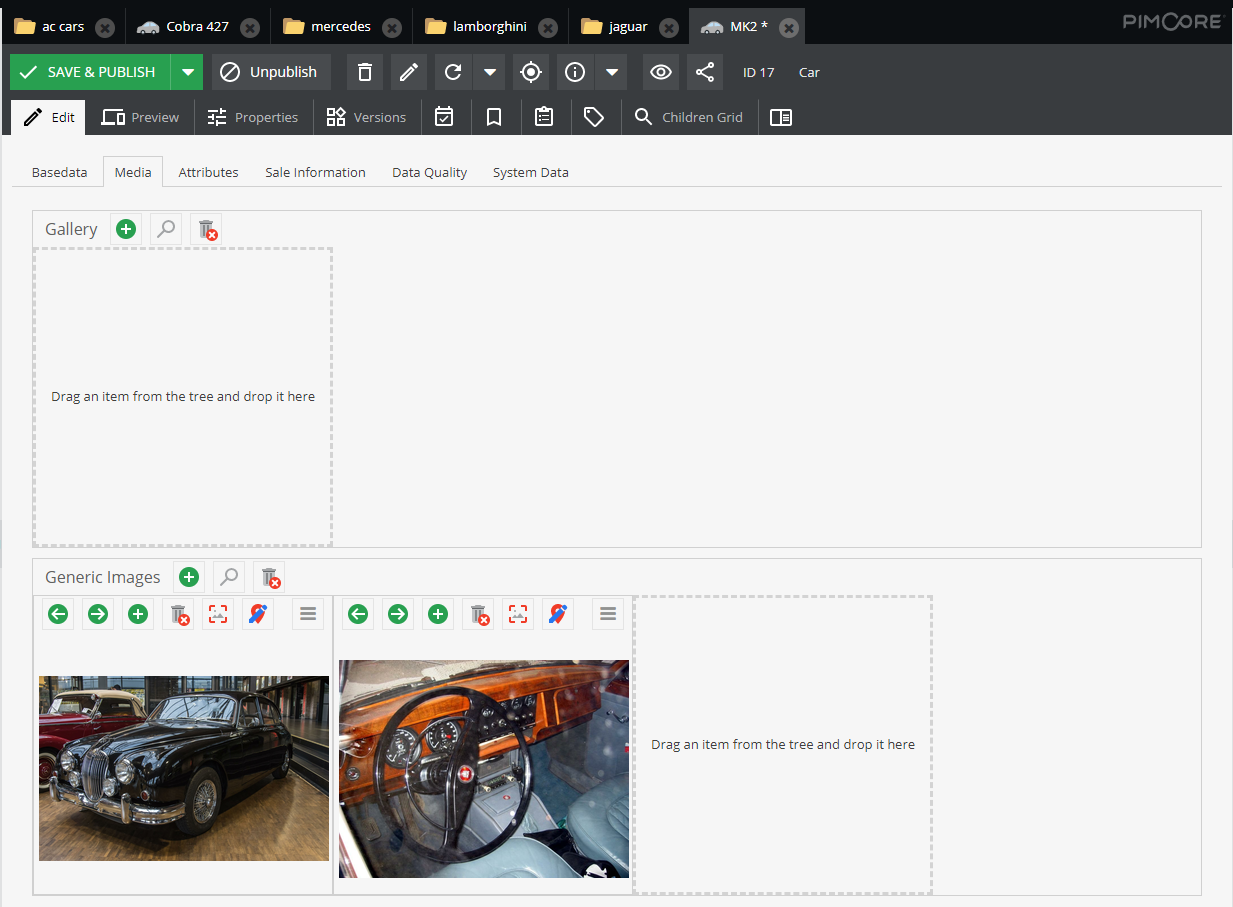Viewport: 1233px width, 907px height.
Task: Switch to the Cobra 427 tab
Action: click(198, 27)
